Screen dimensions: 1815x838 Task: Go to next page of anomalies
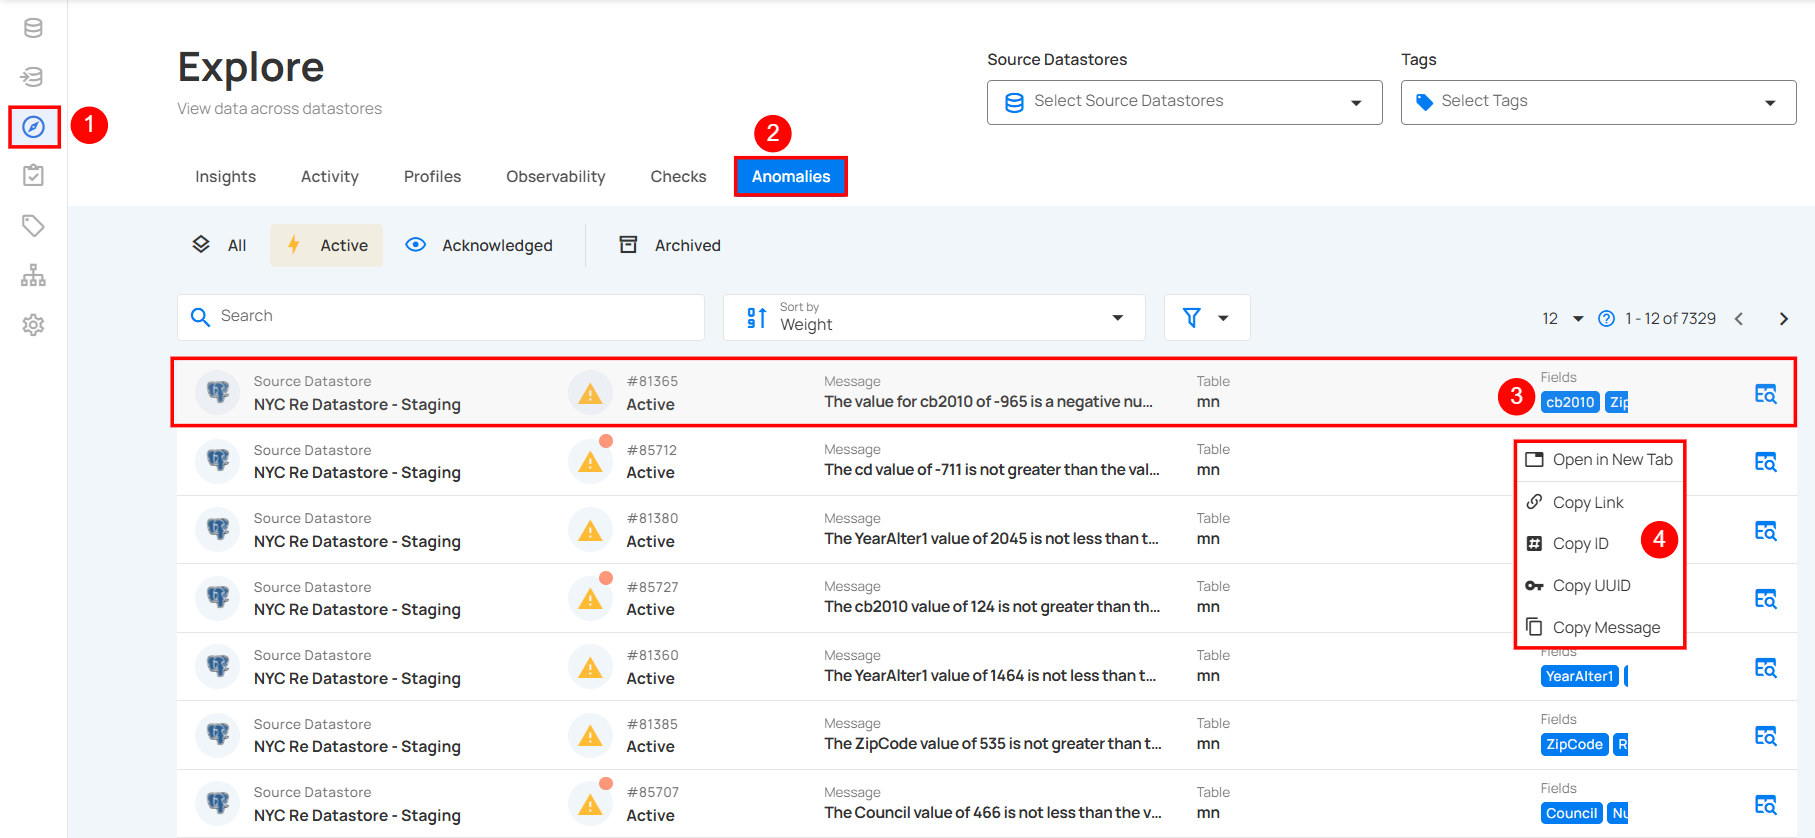(1783, 319)
